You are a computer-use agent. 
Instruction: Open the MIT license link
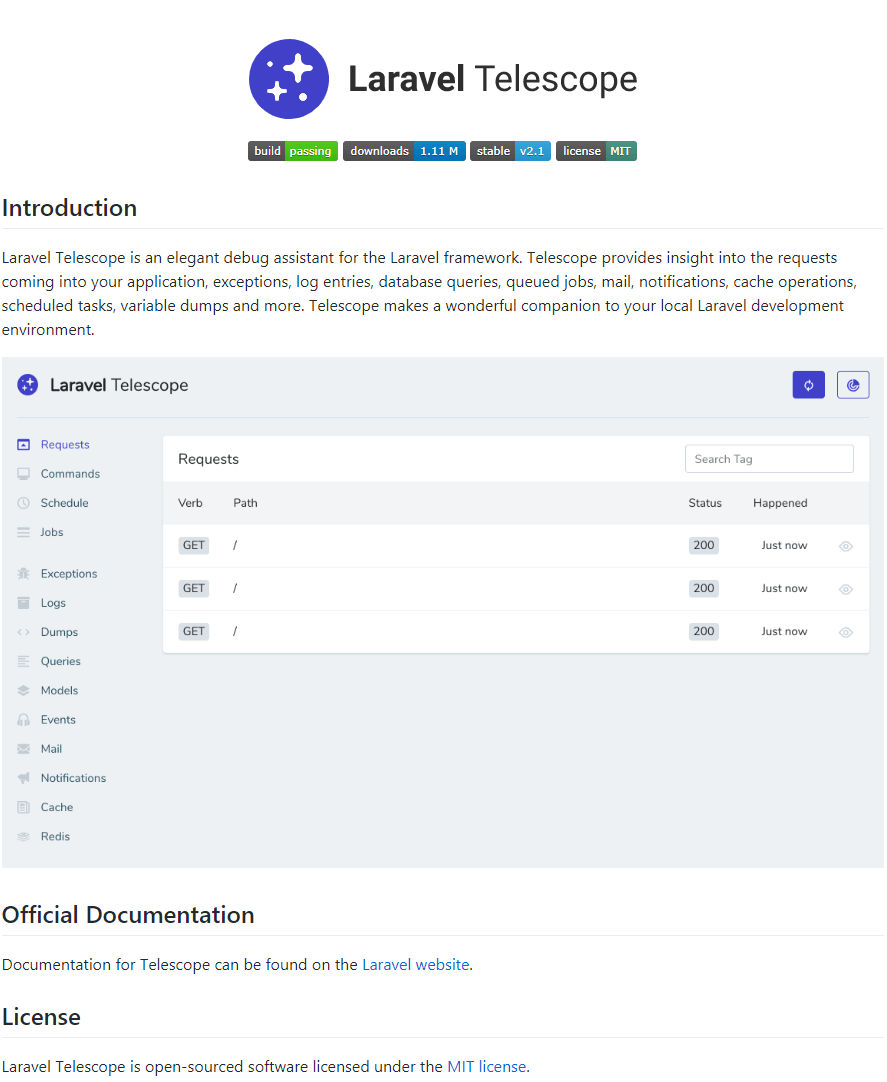pyautogui.click(x=486, y=1066)
